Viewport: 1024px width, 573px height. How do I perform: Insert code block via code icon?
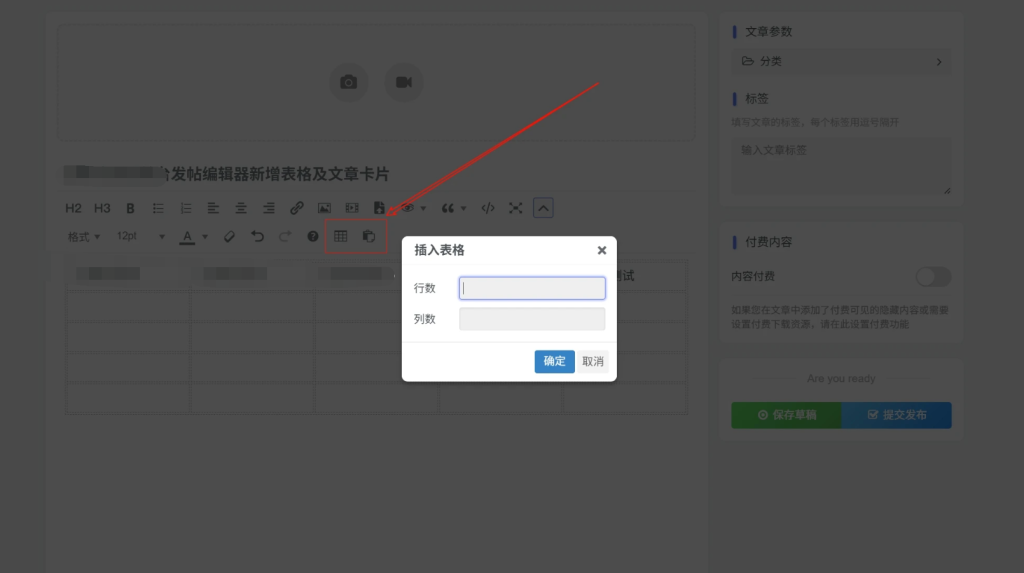coord(488,208)
